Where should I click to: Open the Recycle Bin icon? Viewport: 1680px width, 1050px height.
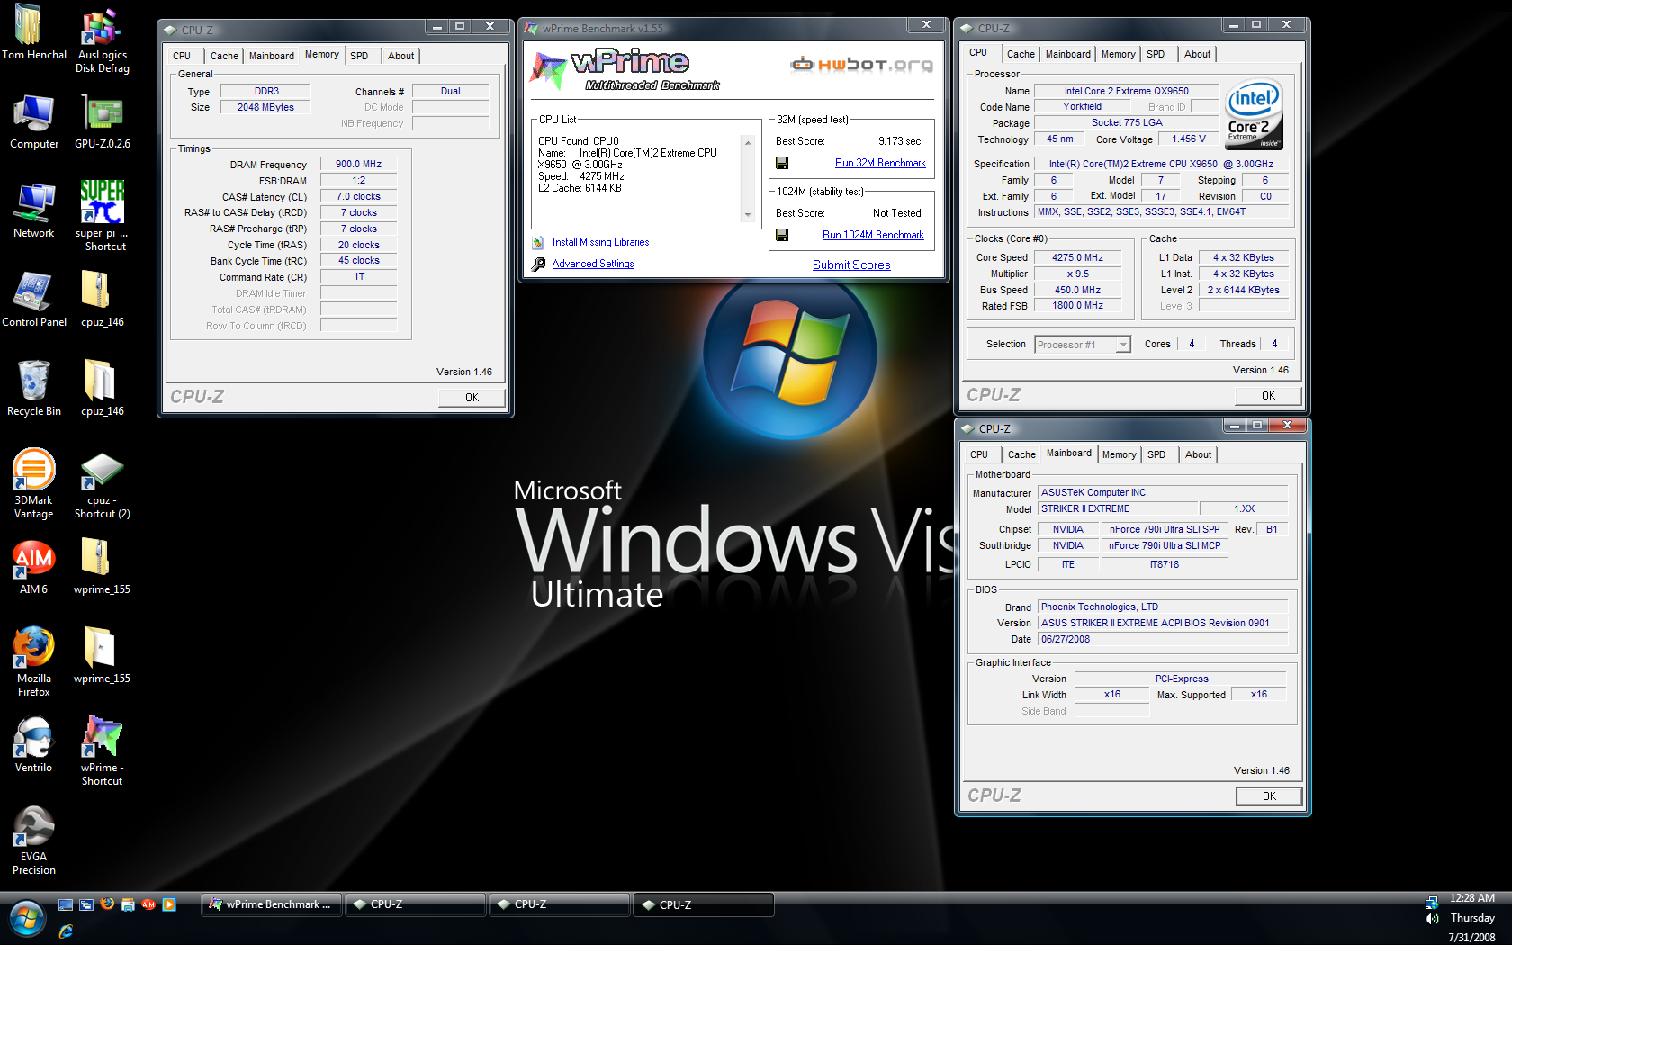[x=34, y=389]
